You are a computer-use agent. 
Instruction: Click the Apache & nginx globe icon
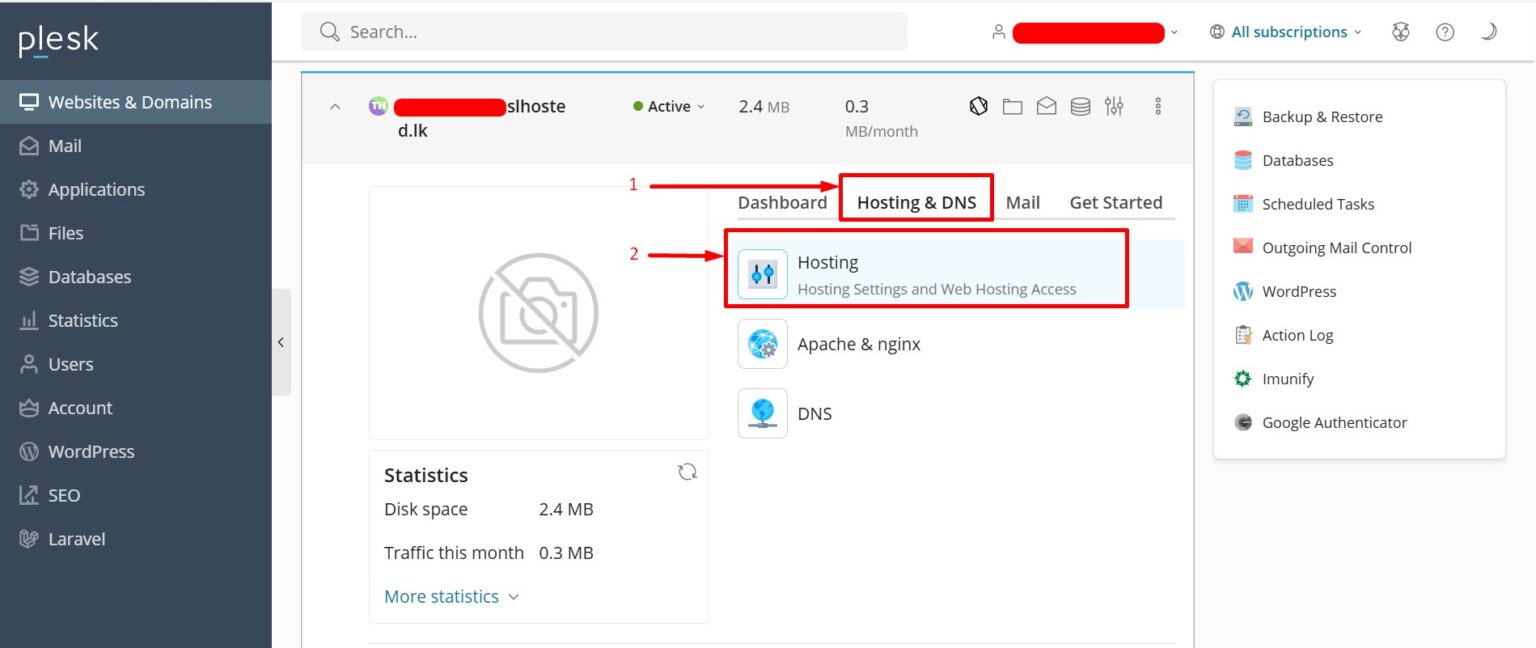(762, 344)
